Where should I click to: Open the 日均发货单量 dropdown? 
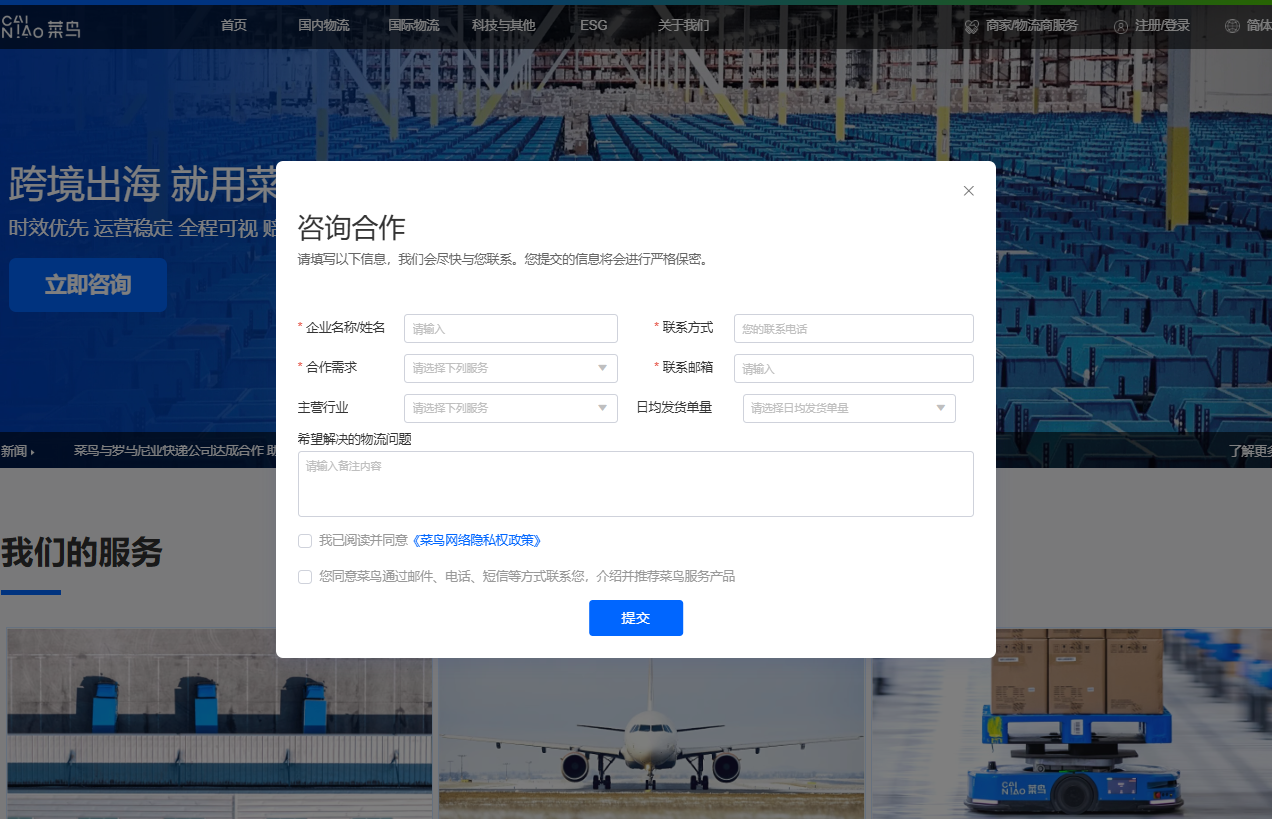click(848, 408)
